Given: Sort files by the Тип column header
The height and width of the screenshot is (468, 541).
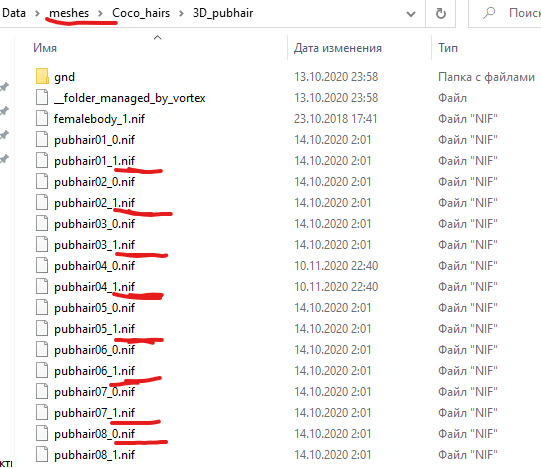Looking at the screenshot, I should tap(448, 48).
